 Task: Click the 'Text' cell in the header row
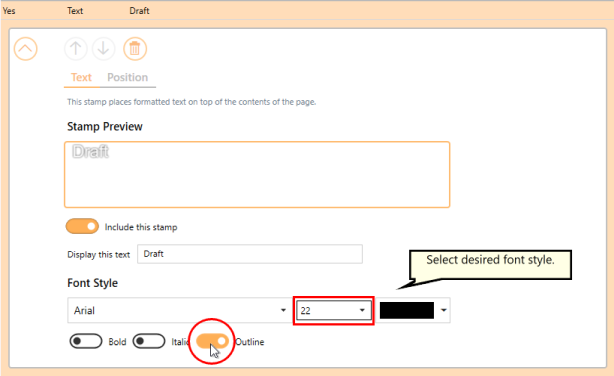(x=75, y=11)
